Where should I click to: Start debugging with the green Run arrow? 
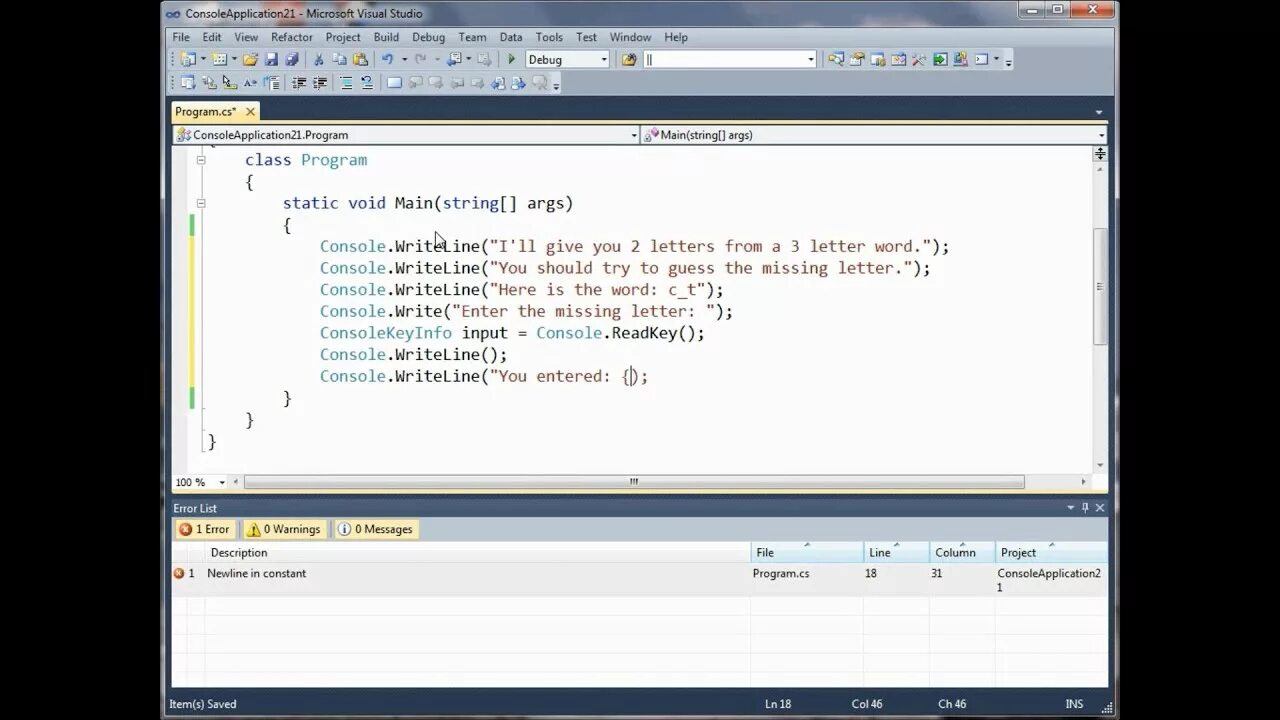510,58
